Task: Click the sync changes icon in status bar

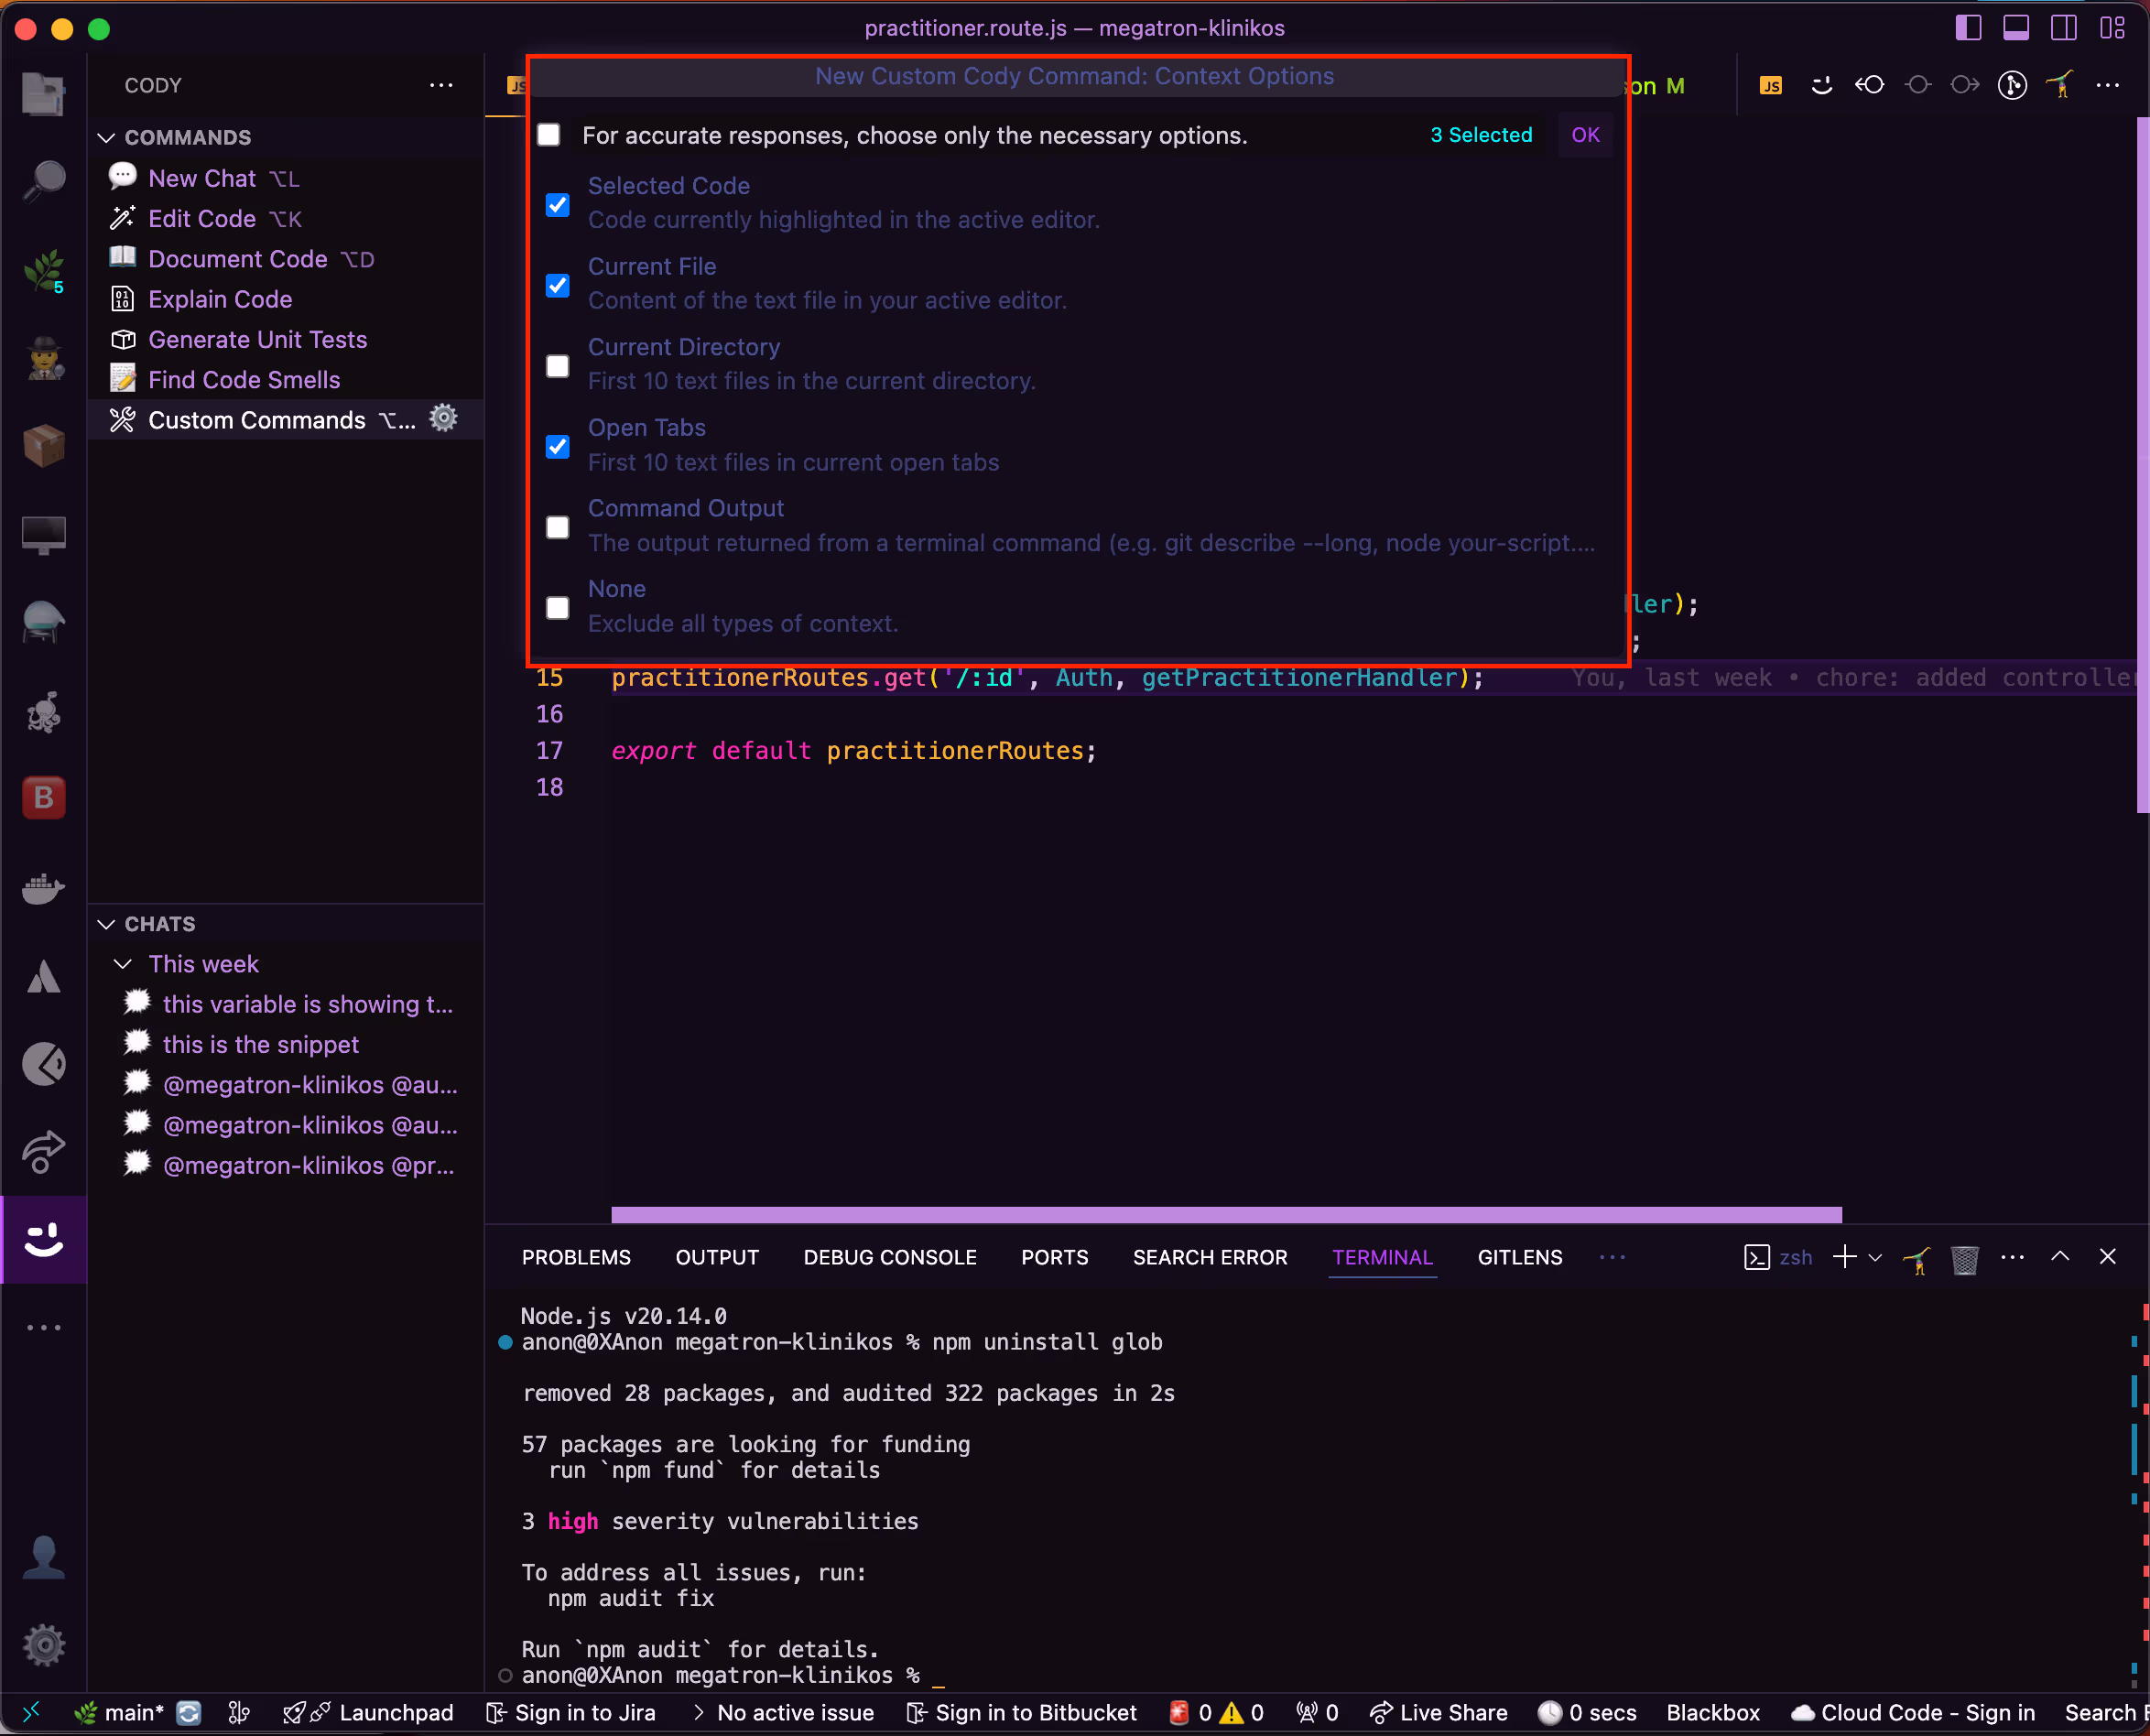Action: point(188,1713)
